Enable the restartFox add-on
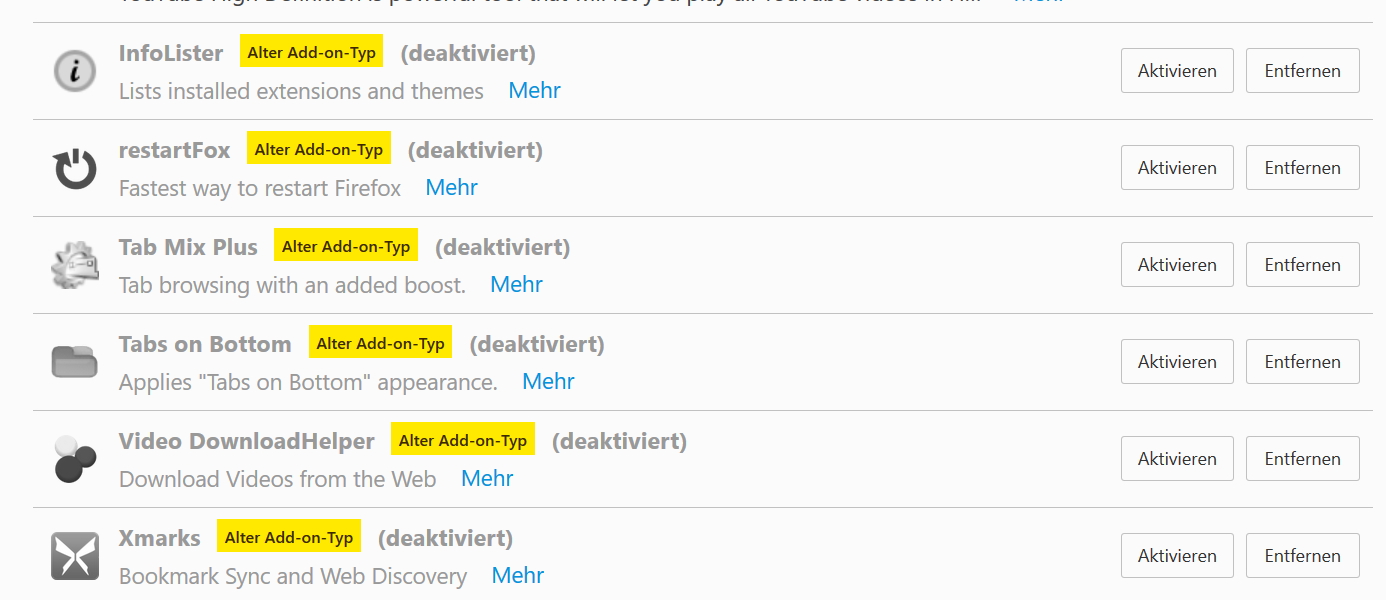Viewport: 1386px width, 600px height. (x=1177, y=168)
